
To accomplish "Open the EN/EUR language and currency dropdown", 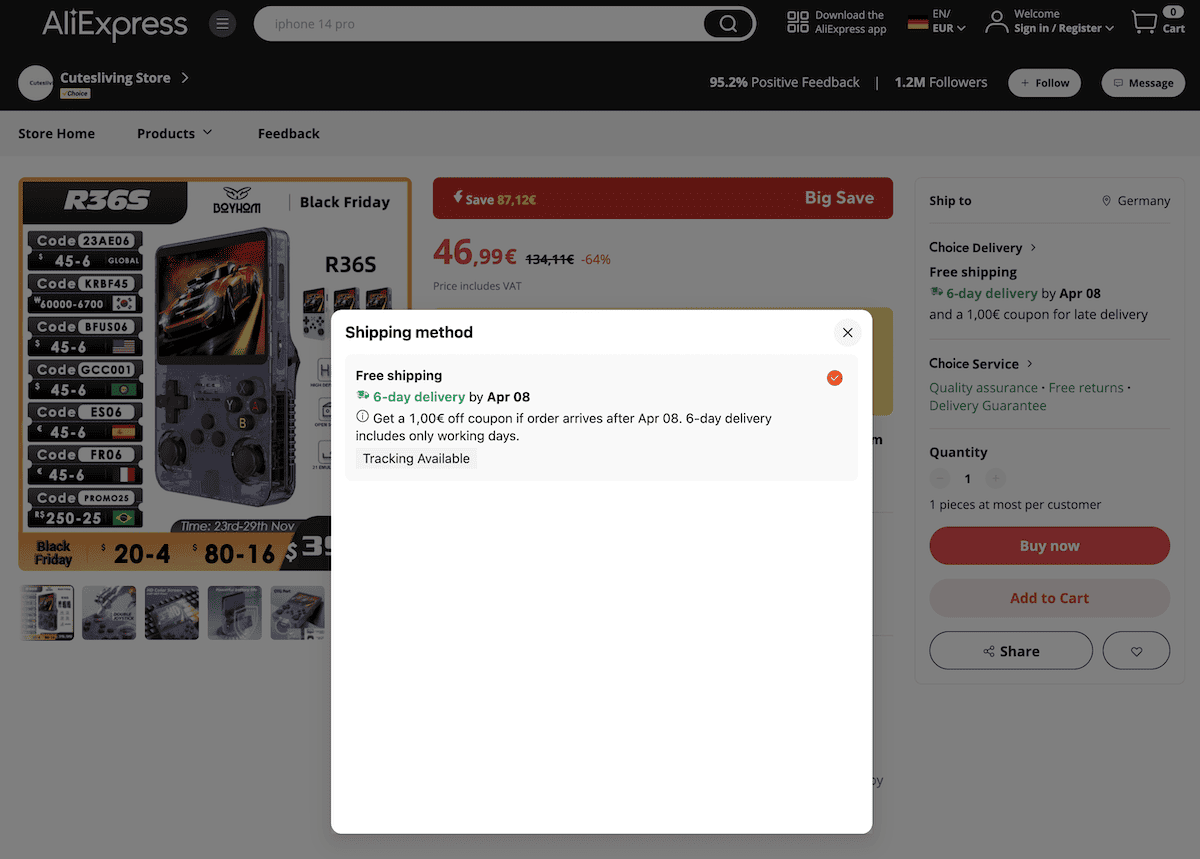I will click(935, 21).
